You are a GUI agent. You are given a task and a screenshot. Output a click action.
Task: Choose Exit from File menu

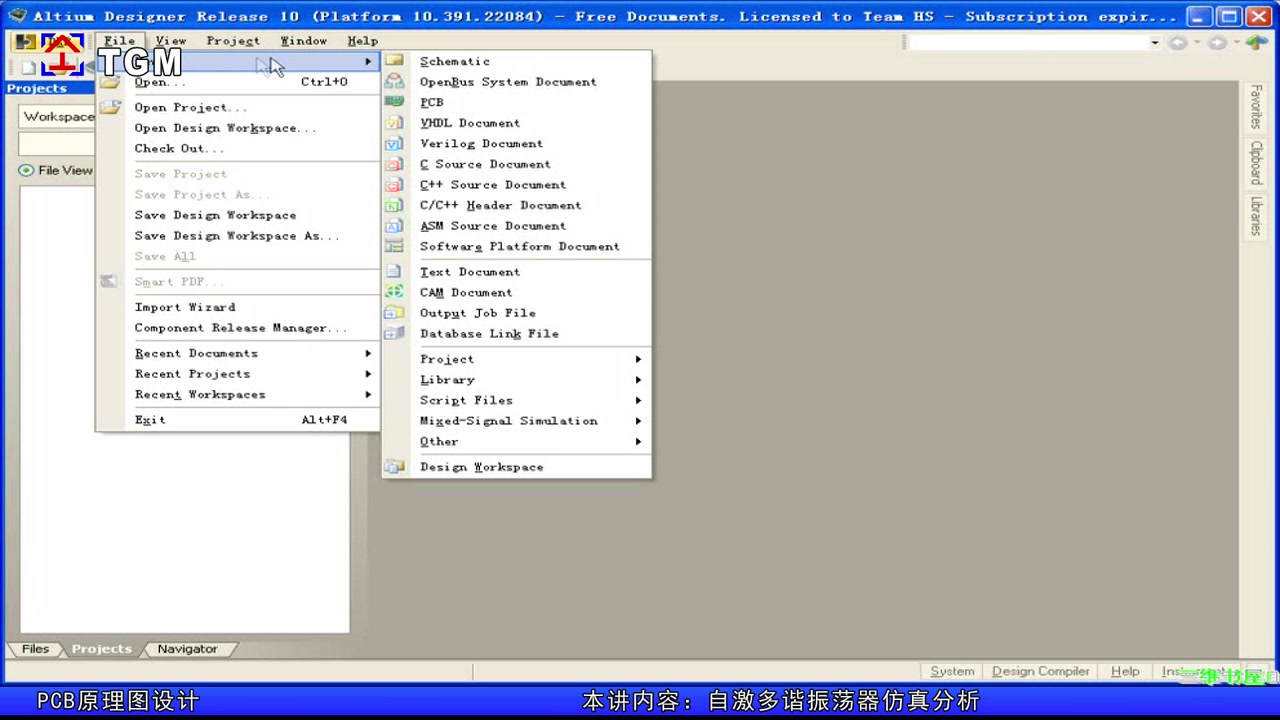coord(238,420)
